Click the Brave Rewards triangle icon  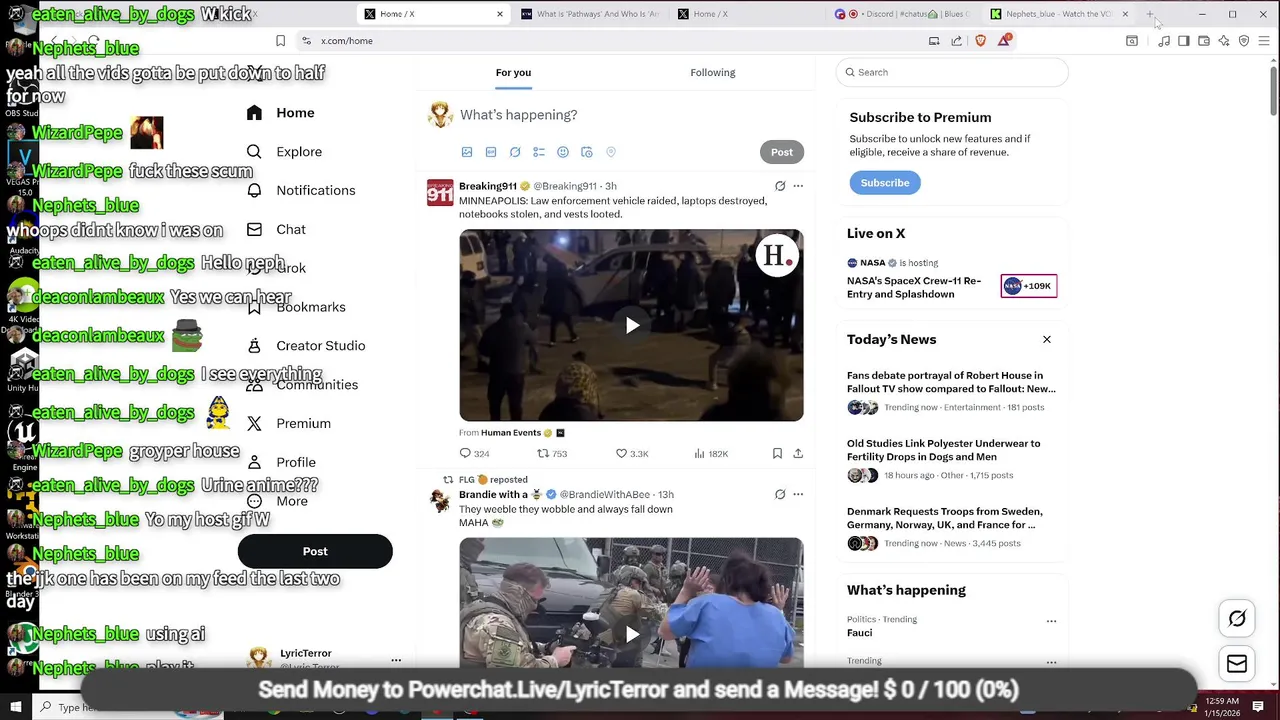pos(1004,40)
